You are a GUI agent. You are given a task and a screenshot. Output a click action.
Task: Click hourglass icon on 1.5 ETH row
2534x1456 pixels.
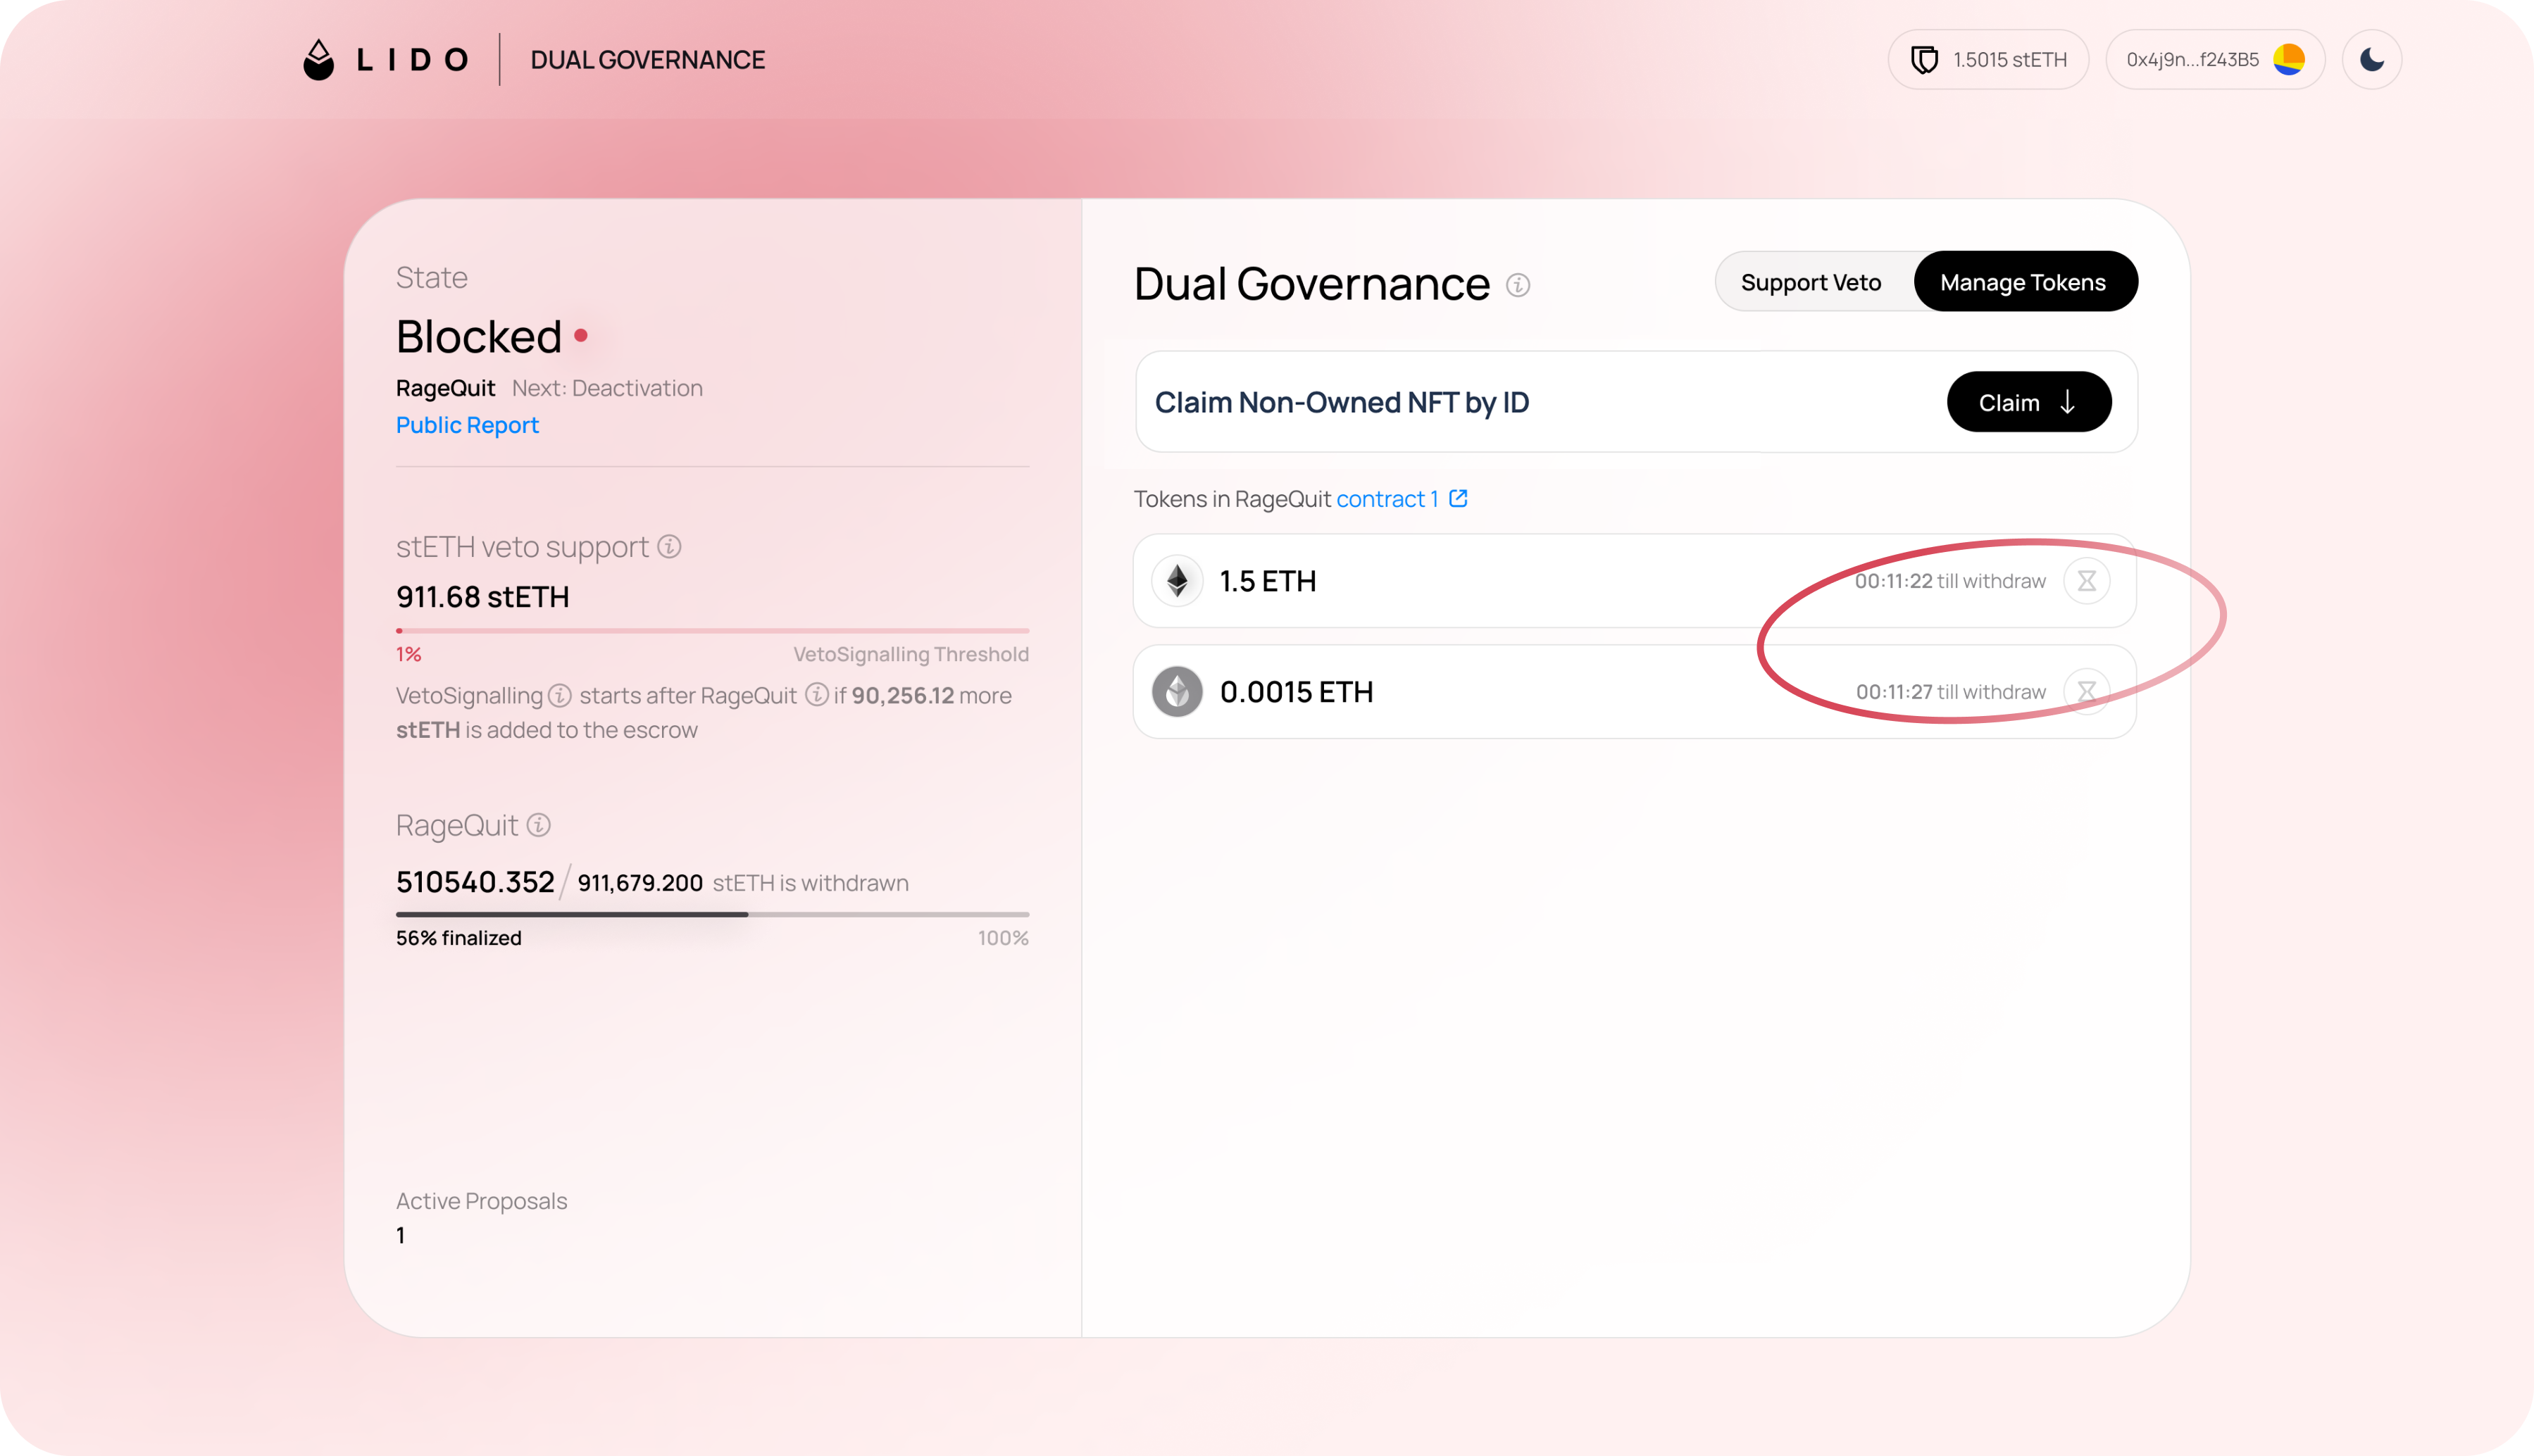[2087, 581]
